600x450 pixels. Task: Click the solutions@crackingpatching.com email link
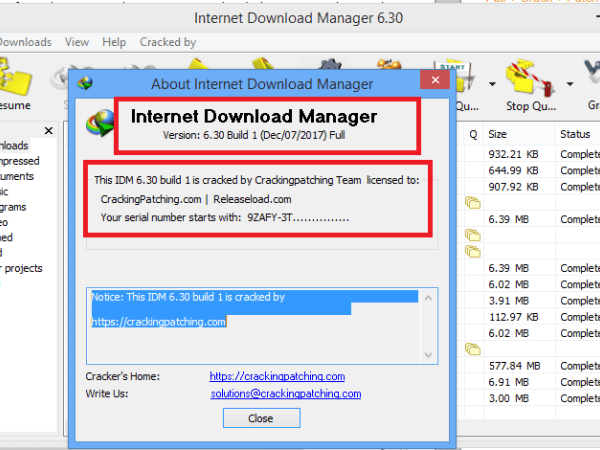pos(285,394)
